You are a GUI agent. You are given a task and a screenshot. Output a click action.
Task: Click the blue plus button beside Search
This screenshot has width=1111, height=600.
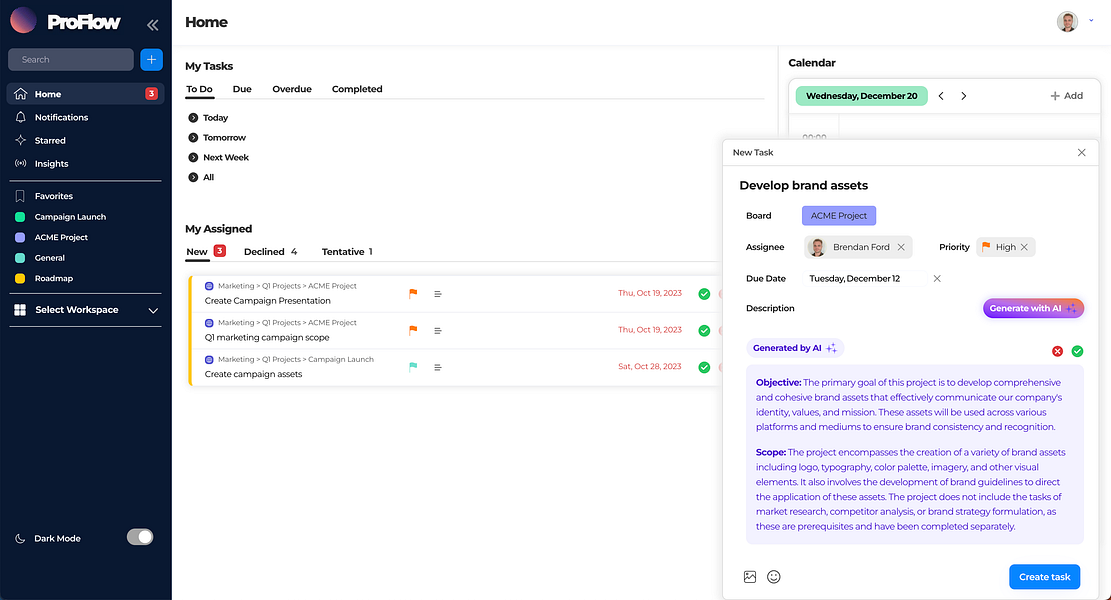click(151, 60)
